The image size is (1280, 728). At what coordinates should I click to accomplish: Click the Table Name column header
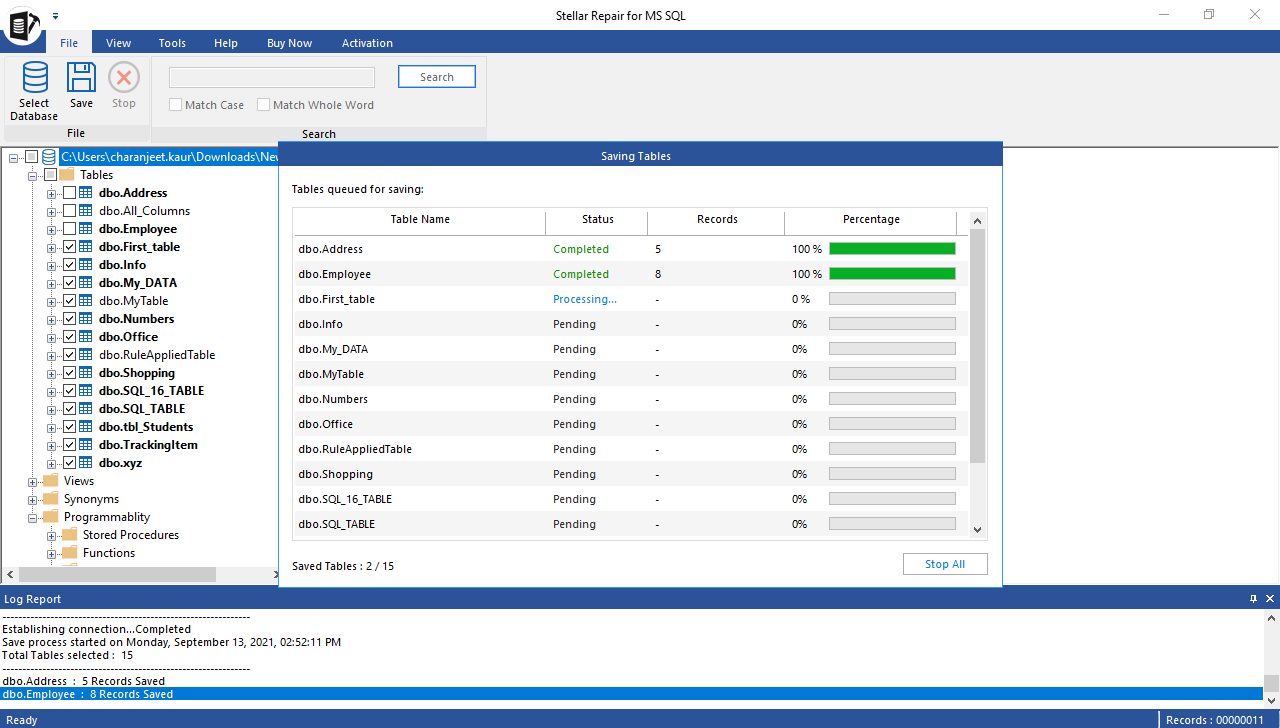pos(420,219)
